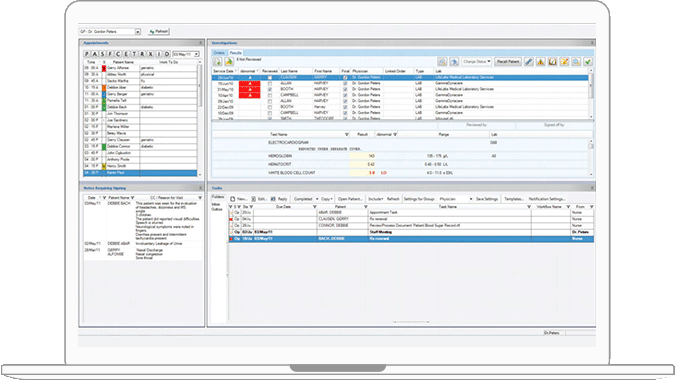Image resolution: width=675 pixels, height=380 pixels.
Task: Click the orange status marker for Debbie Abar
Action: [104, 87]
